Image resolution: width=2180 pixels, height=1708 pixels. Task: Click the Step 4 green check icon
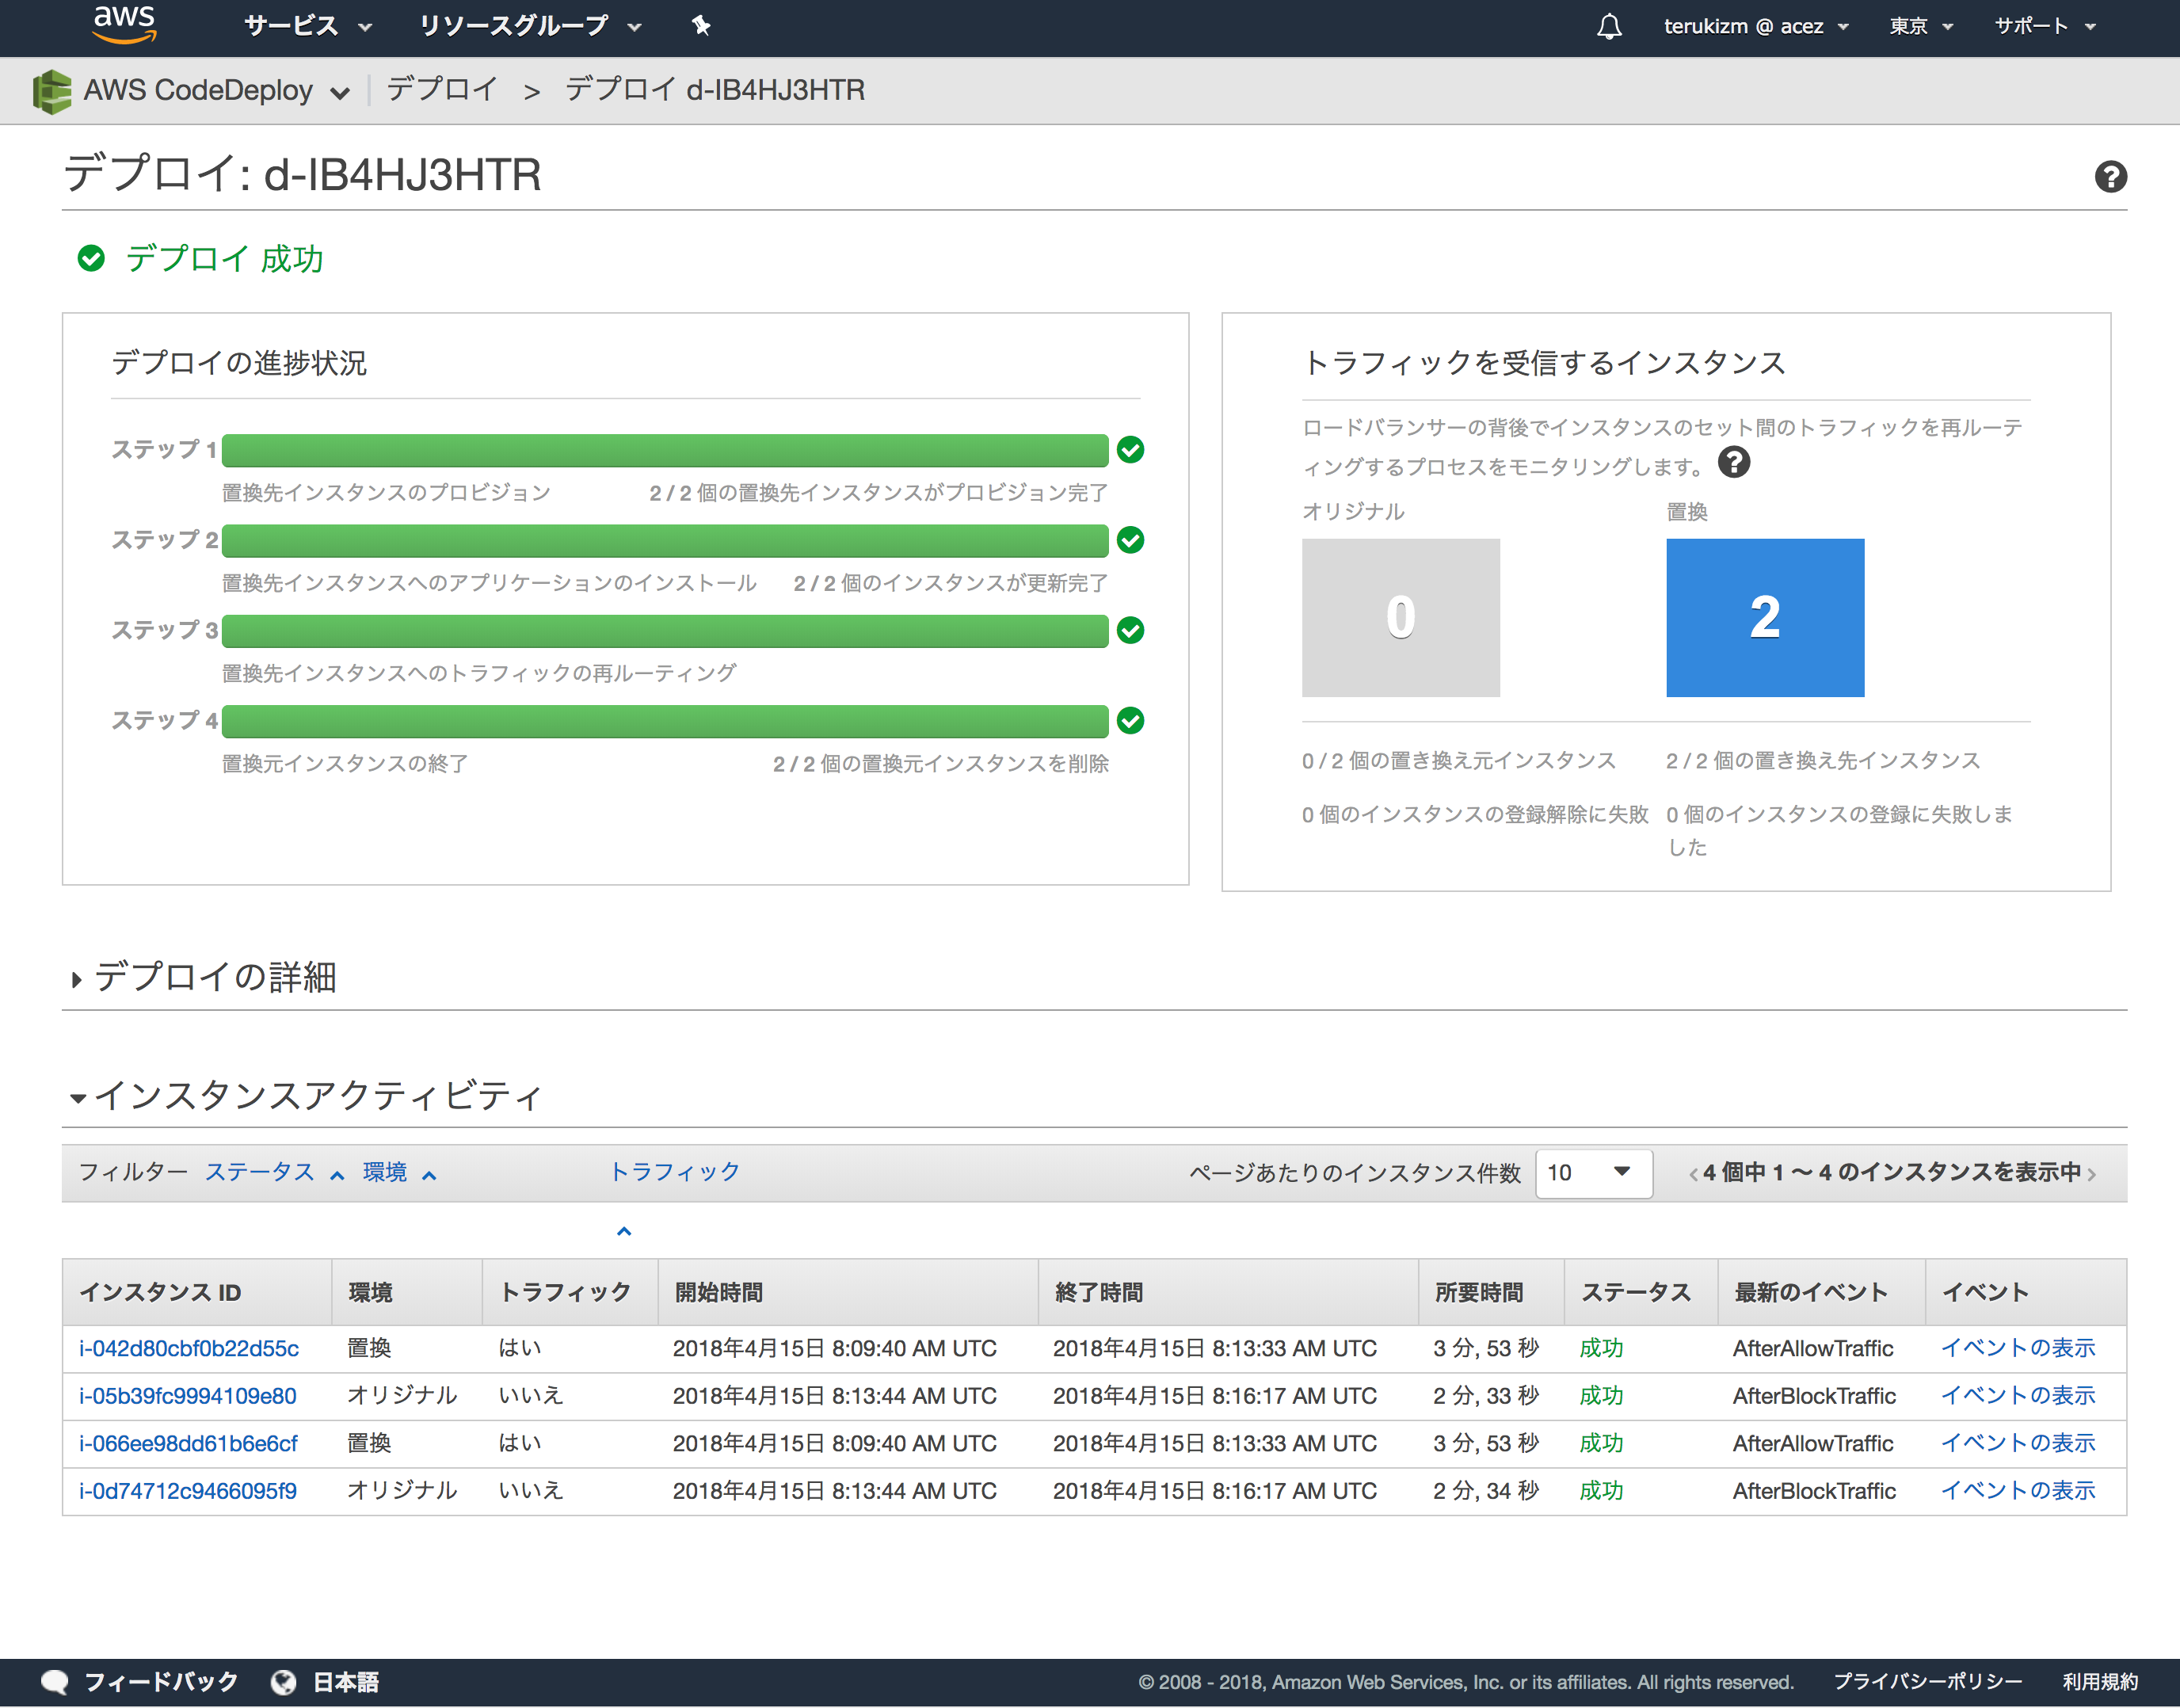click(x=1131, y=720)
